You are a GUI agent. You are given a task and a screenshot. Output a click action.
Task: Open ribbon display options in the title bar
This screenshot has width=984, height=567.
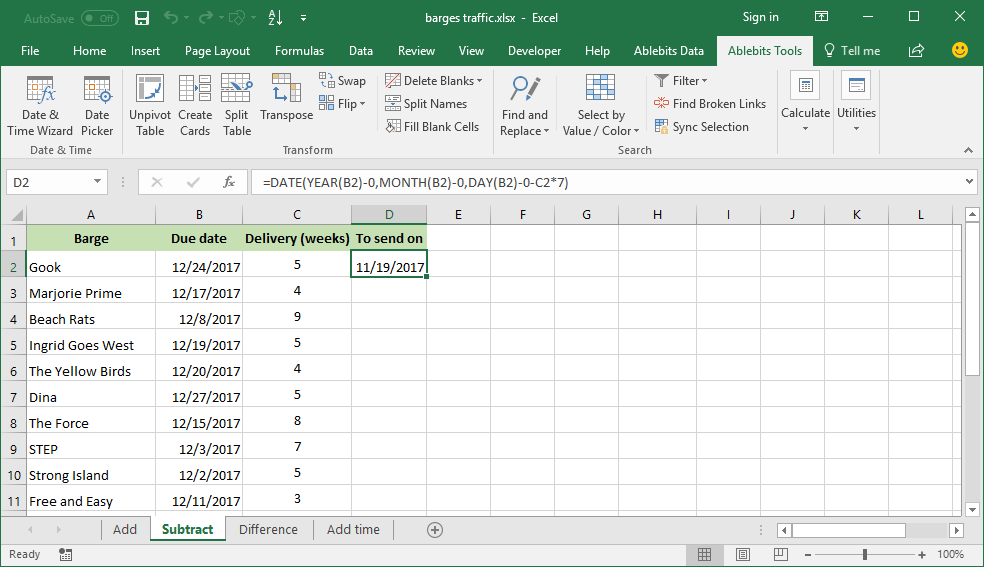tap(821, 17)
